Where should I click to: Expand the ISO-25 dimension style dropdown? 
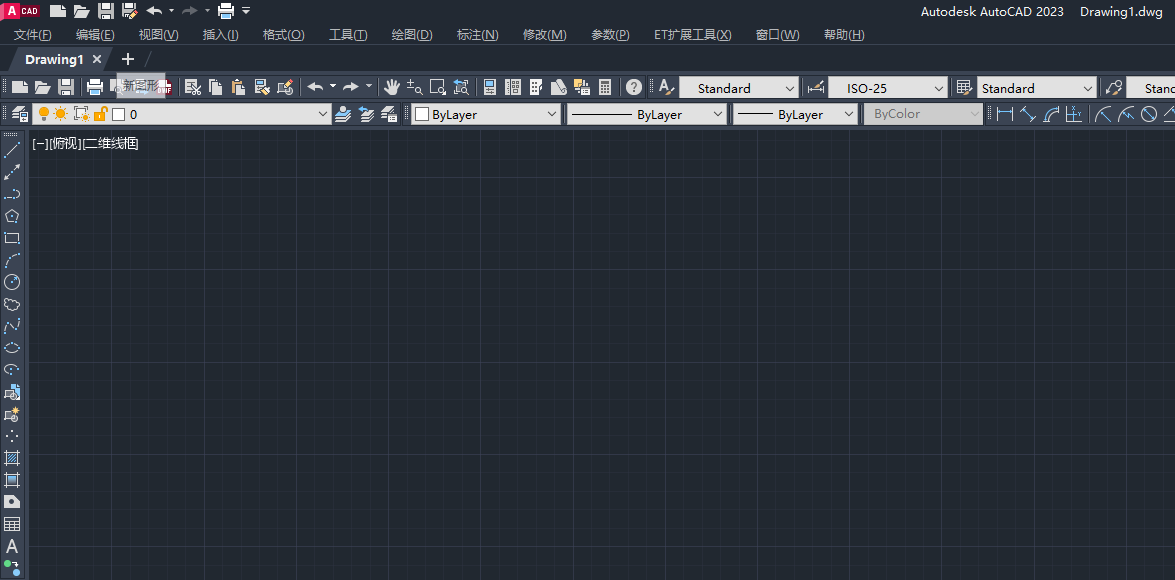[x=938, y=88]
